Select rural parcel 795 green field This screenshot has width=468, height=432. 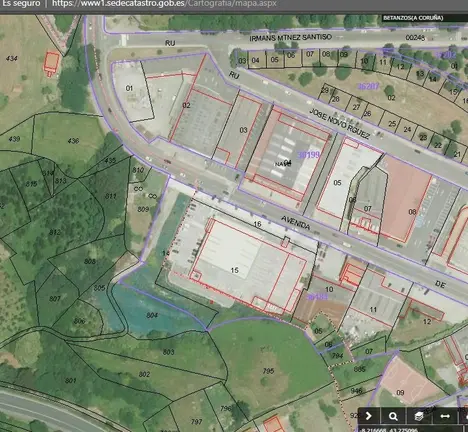pyautogui.click(x=268, y=371)
